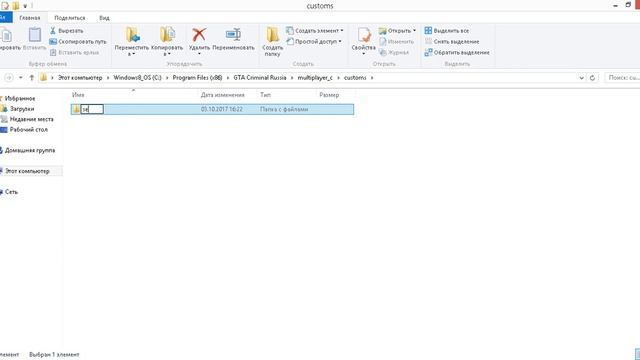Click Обратить выделение in the ribbon
The image size is (640, 360).
click(x=457, y=53)
